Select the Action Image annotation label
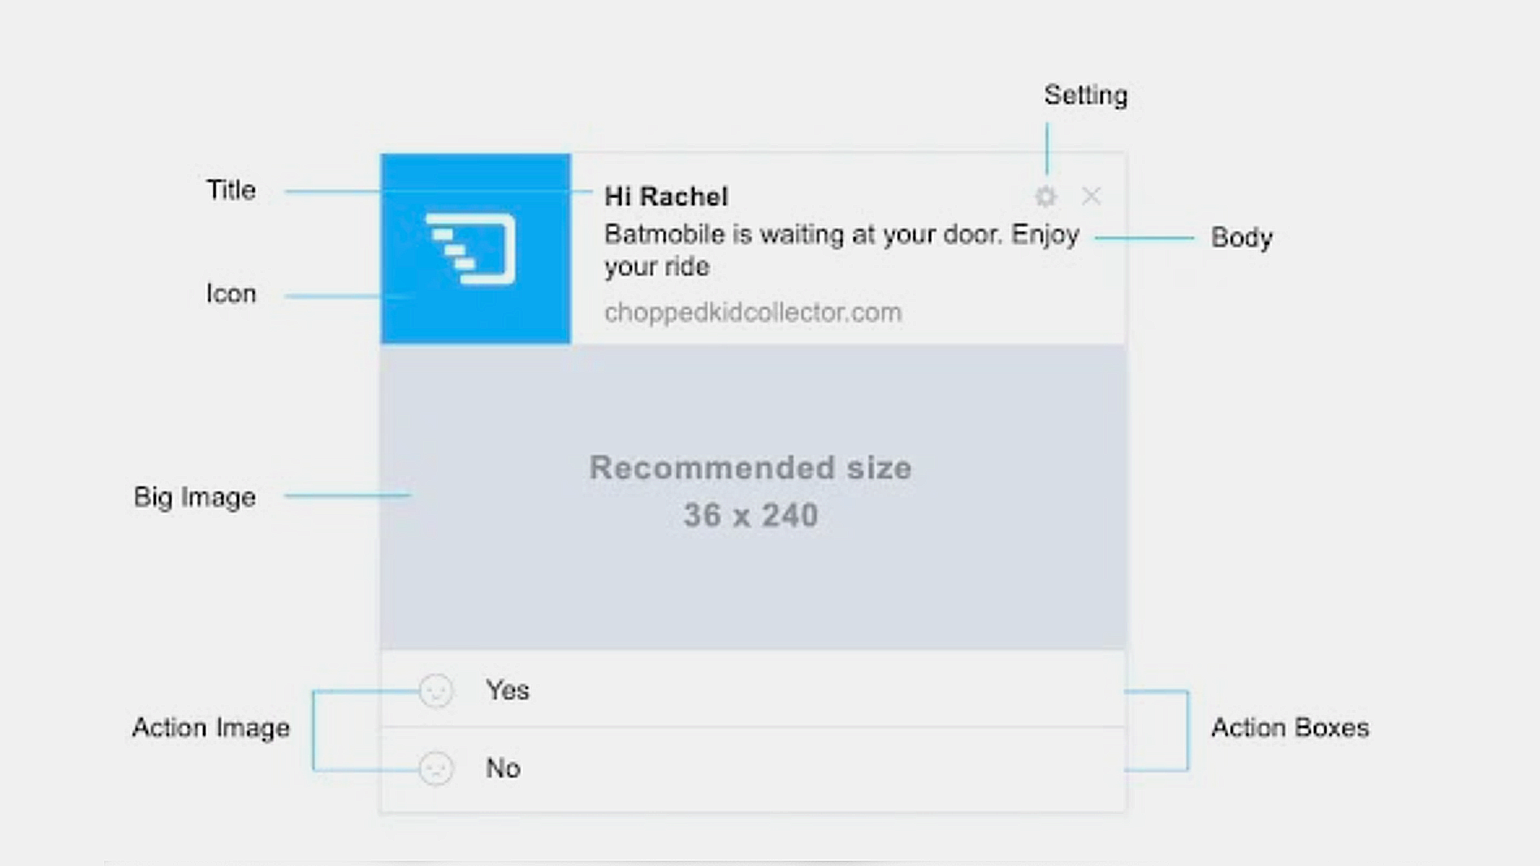 coord(211,727)
